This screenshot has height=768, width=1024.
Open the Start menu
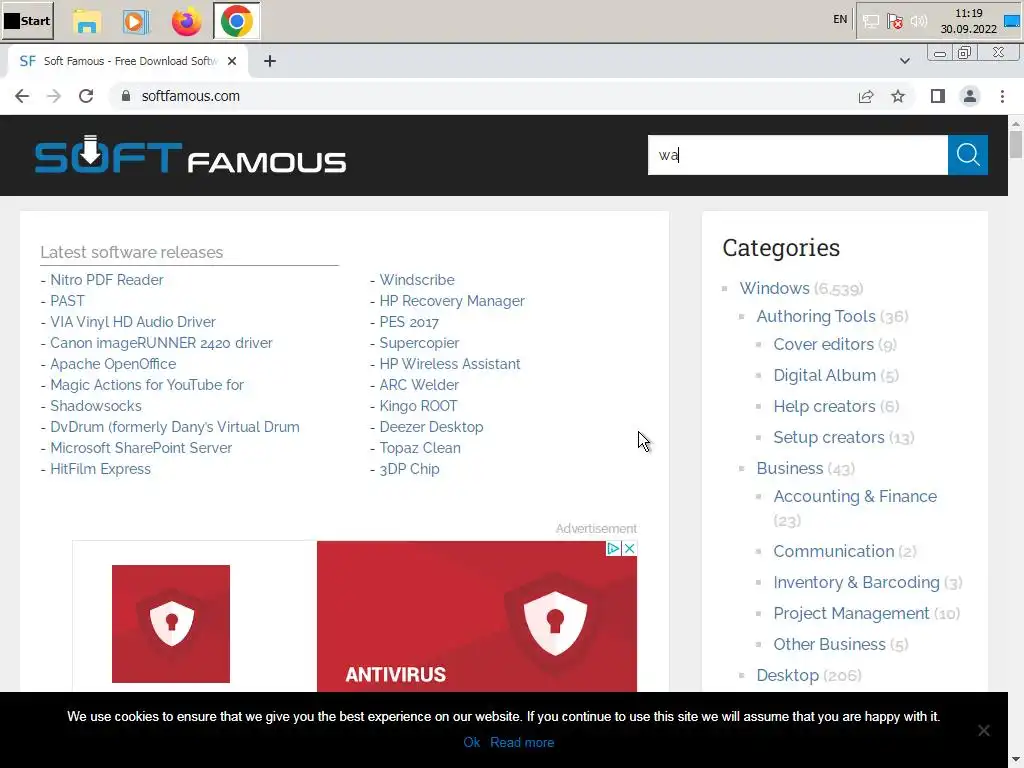pyautogui.click(x=27, y=21)
